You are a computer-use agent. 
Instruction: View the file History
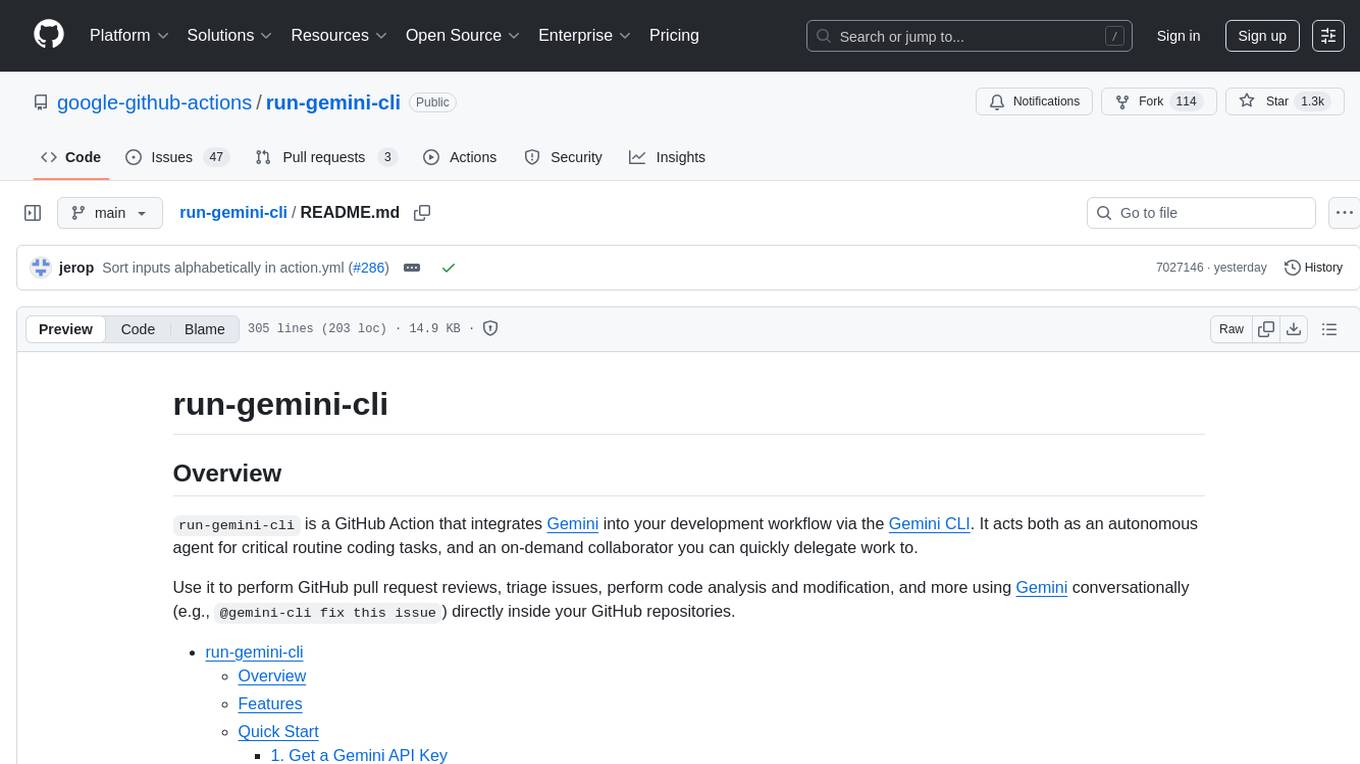(1313, 268)
